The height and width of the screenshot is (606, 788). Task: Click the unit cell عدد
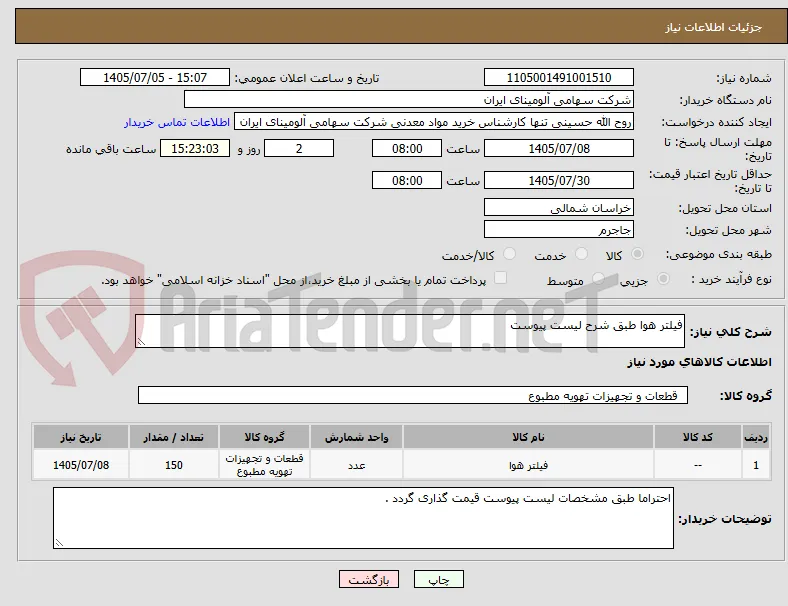coord(356,465)
